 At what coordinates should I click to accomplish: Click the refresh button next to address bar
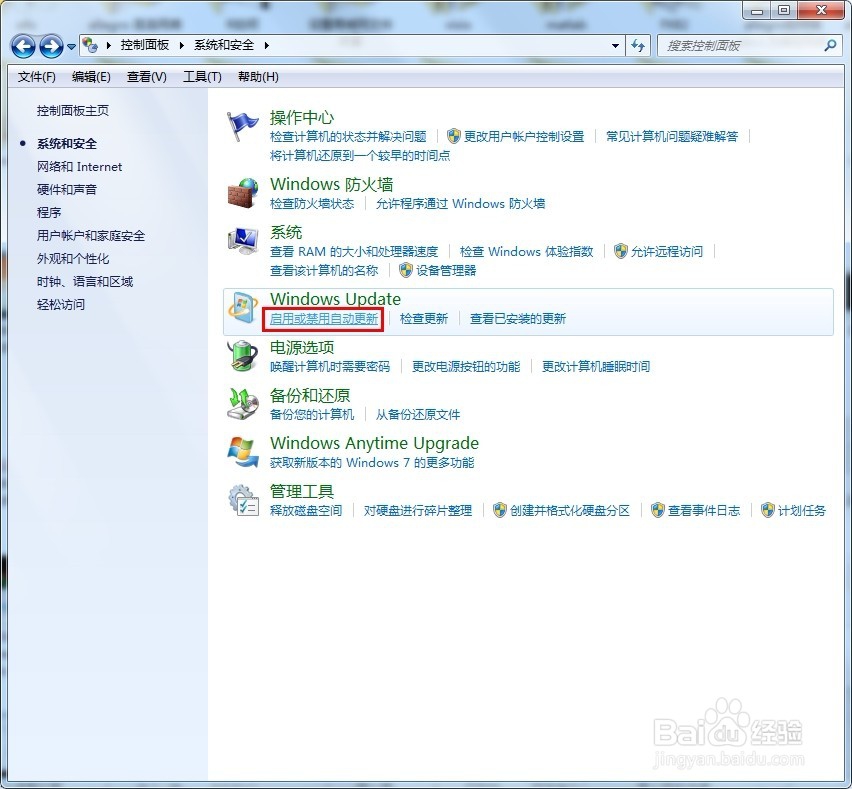tap(638, 46)
